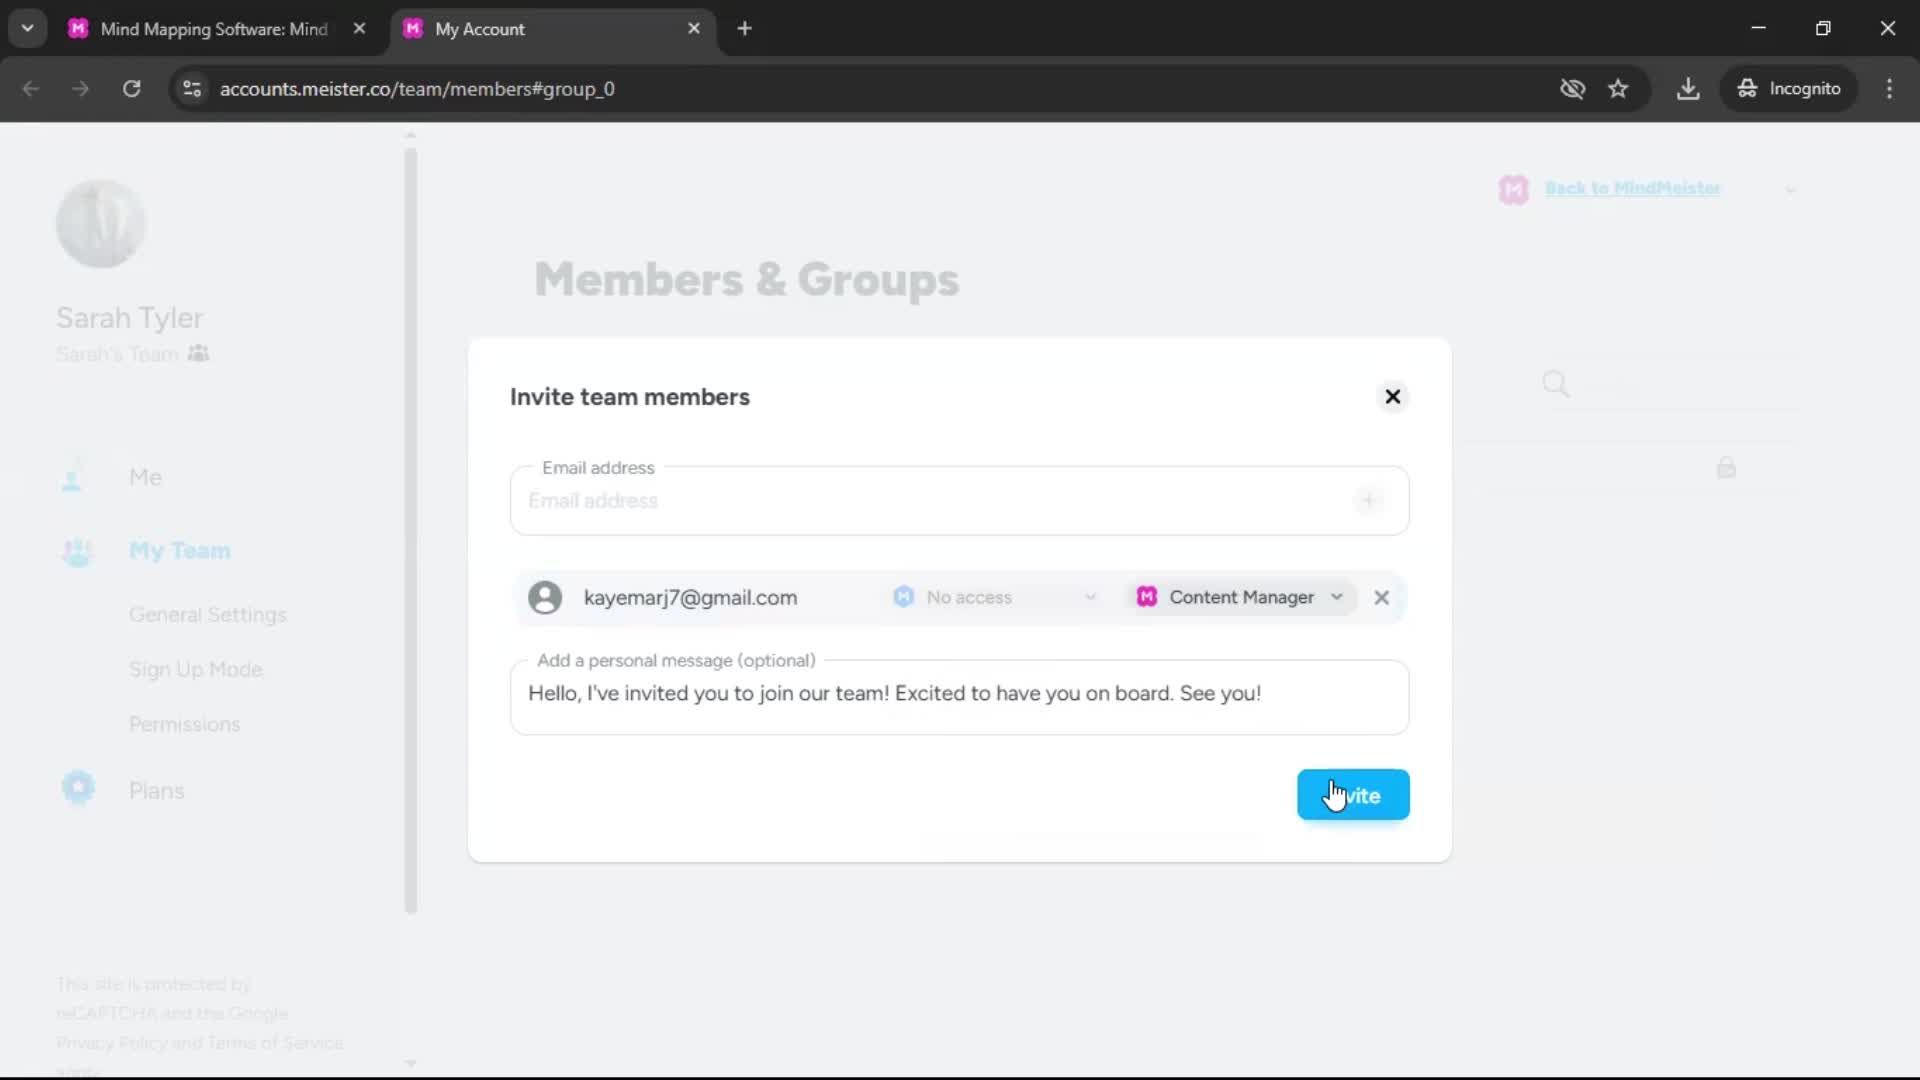Viewport: 1920px width, 1080px height.
Task: Close the Mind Mapping Software tab
Action: tap(359, 29)
